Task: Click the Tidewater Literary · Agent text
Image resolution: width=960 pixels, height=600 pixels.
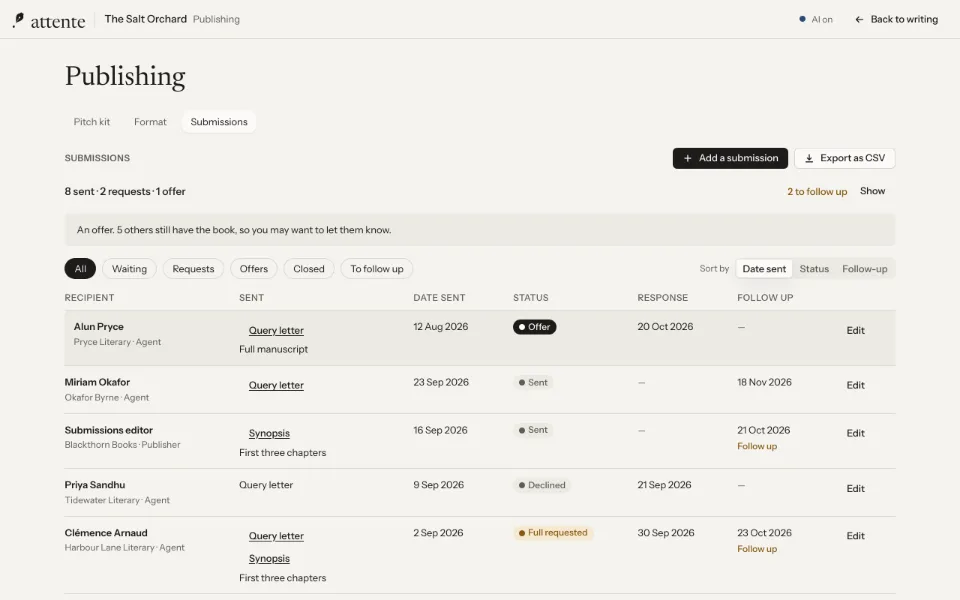Action: pos(117,500)
